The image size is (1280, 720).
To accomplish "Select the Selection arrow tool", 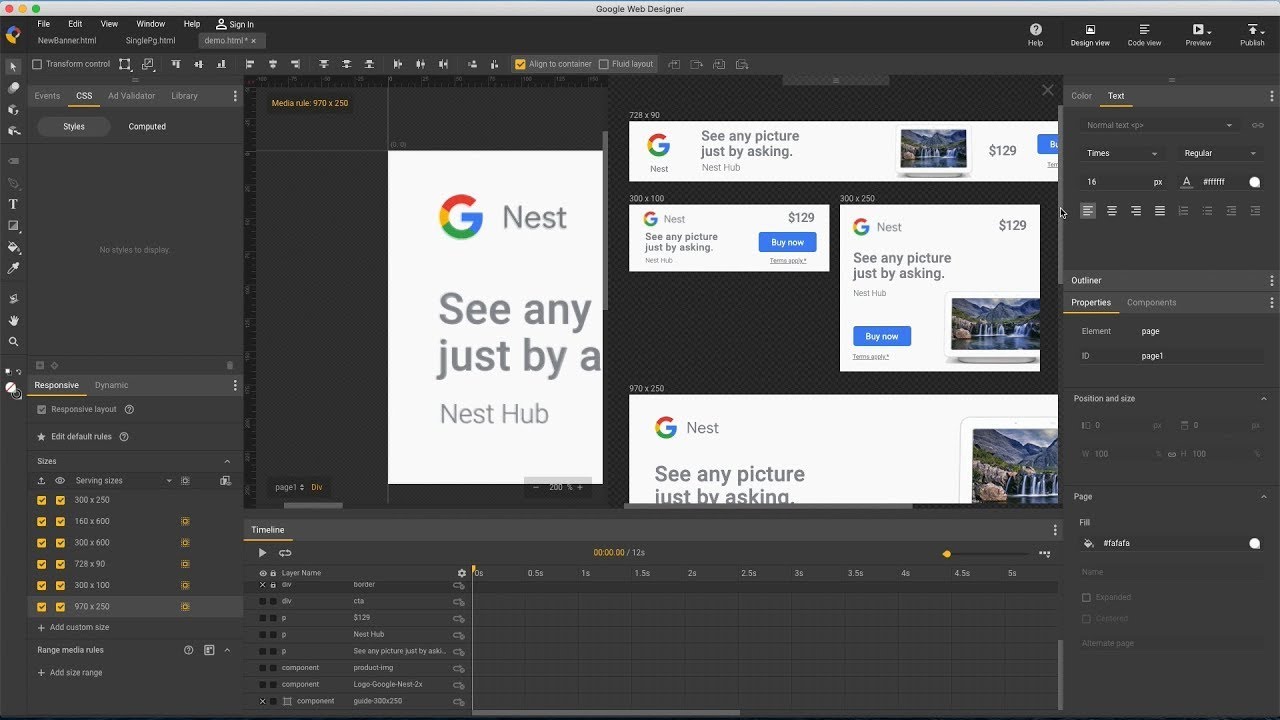I will pyautogui.click(x=13, y=66).
